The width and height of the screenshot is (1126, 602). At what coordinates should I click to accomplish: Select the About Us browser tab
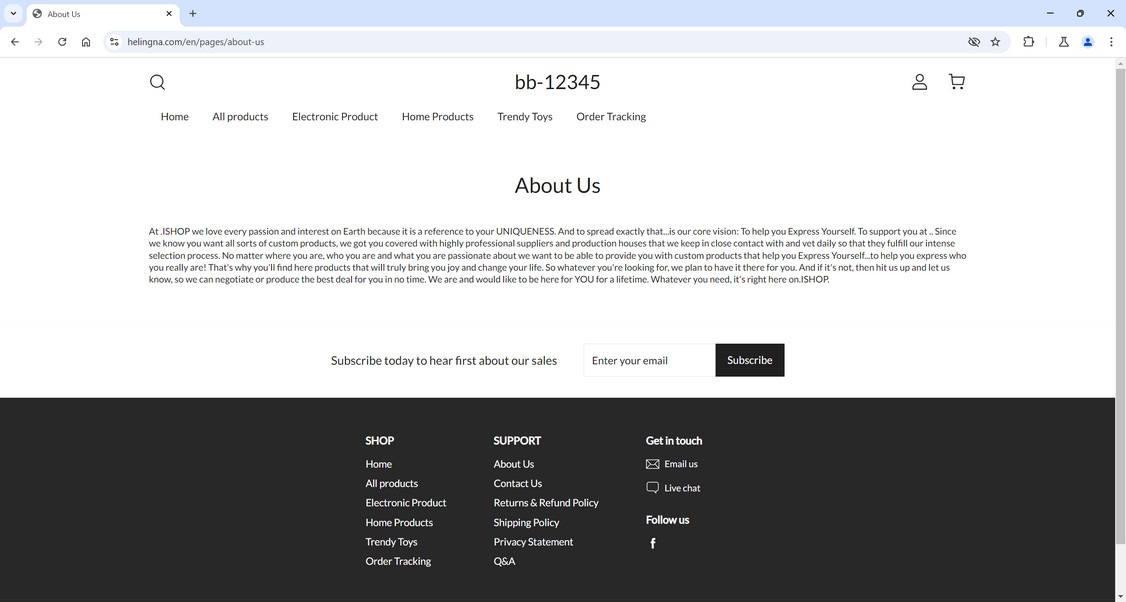tap(103, 14)
